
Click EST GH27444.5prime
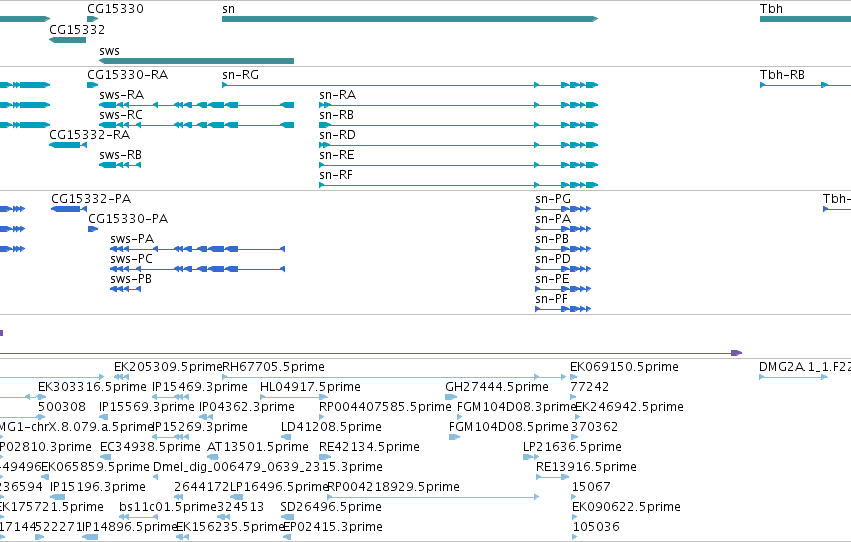pyautogui.click(x=451, y=397)
